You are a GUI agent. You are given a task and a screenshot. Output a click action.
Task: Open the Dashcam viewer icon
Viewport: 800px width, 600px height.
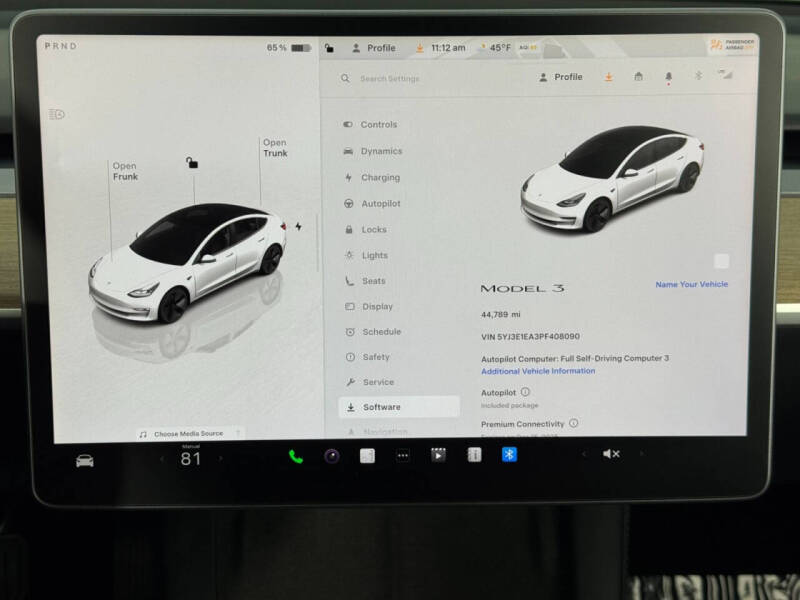[437, 454]
